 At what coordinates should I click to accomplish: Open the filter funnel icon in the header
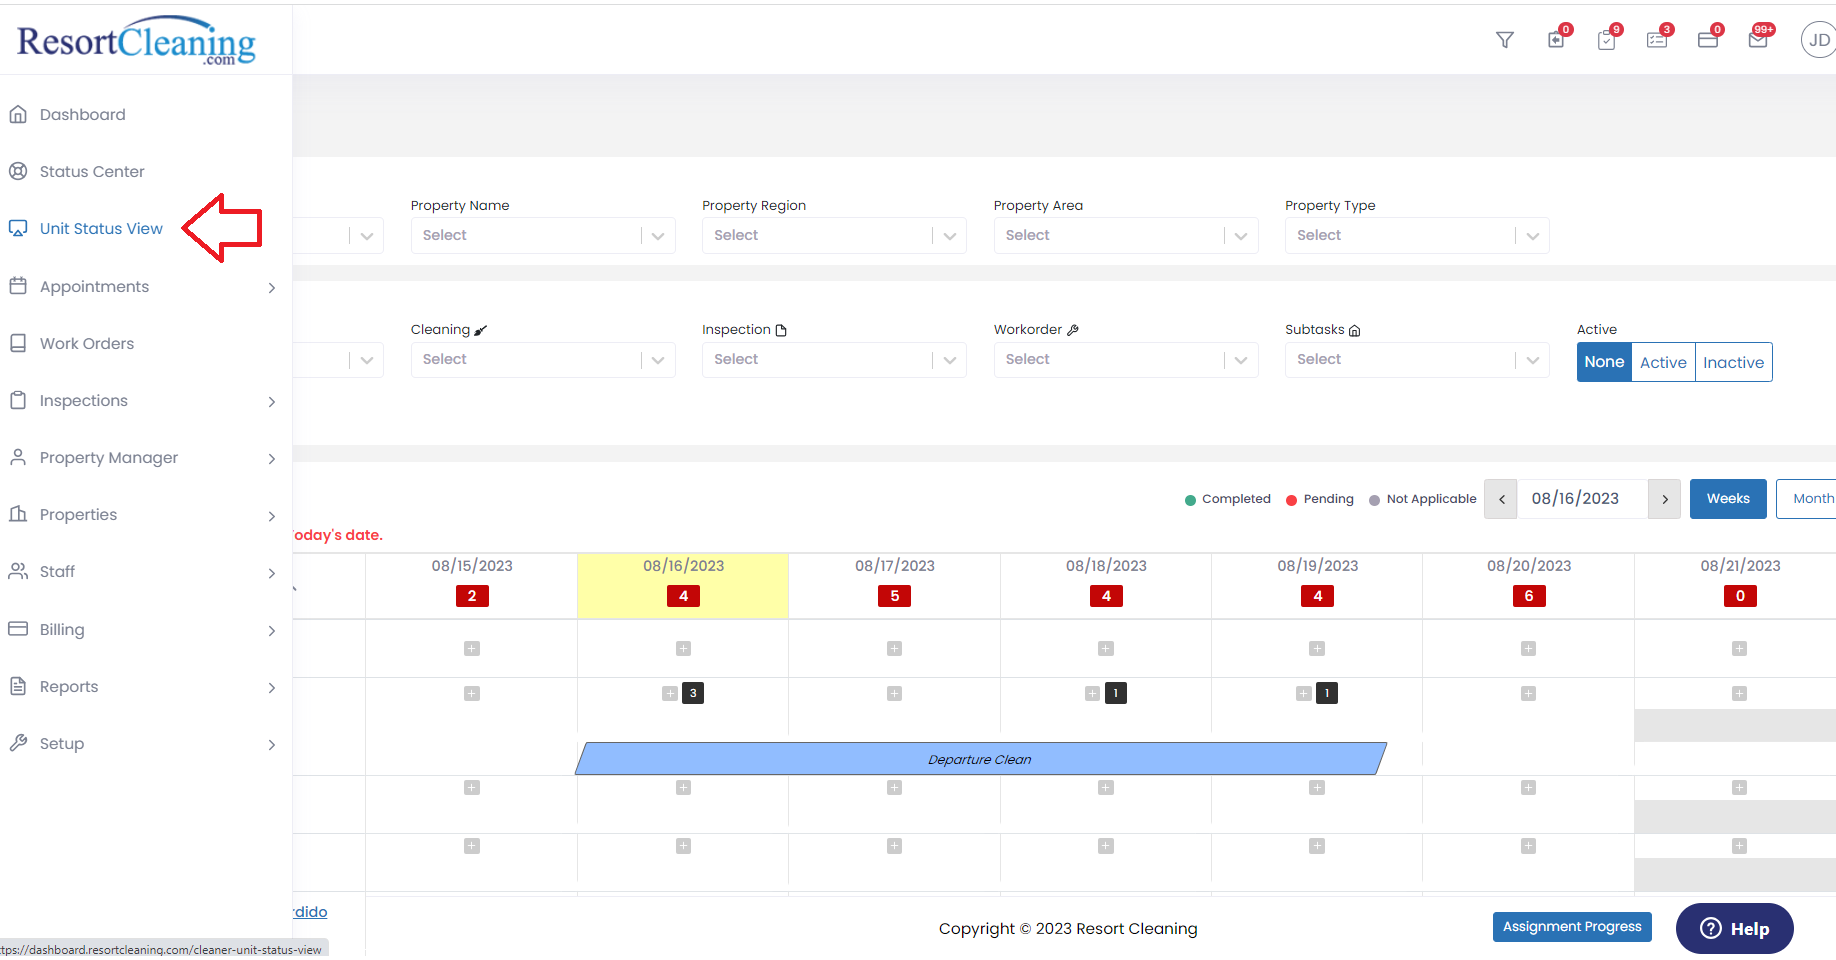pyautogui.click(x=1505, y=39)
